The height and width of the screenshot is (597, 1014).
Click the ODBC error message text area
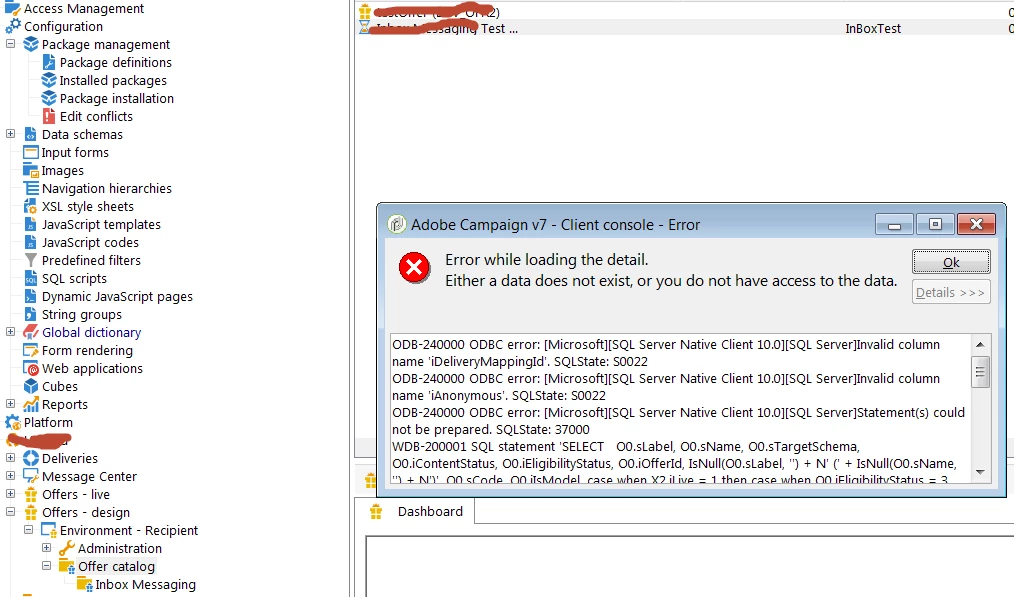pos(680,408)
